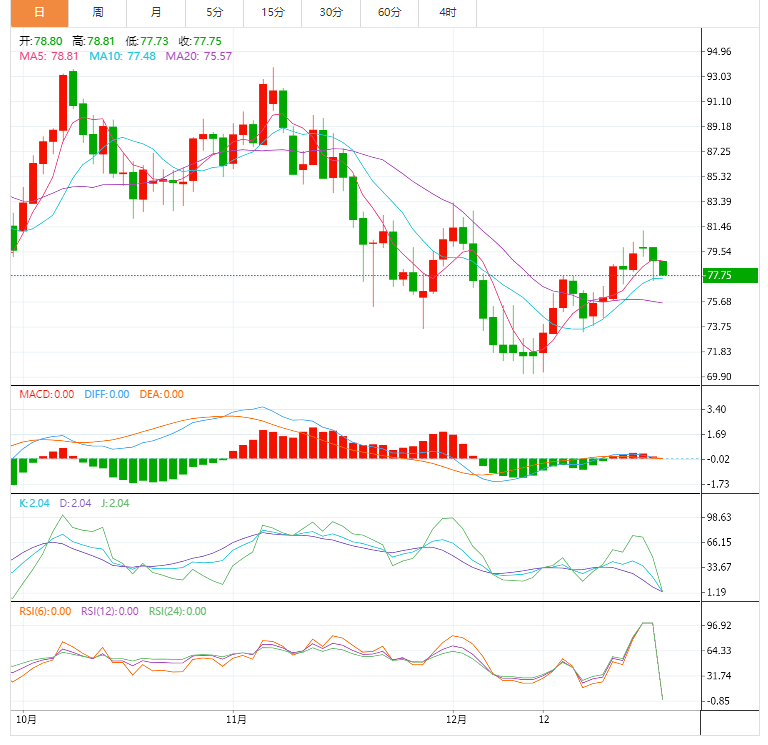This screenshot has width=768, height=745.
Task: Open the 15分 interval tab
Action: click(x=273, y=13)
